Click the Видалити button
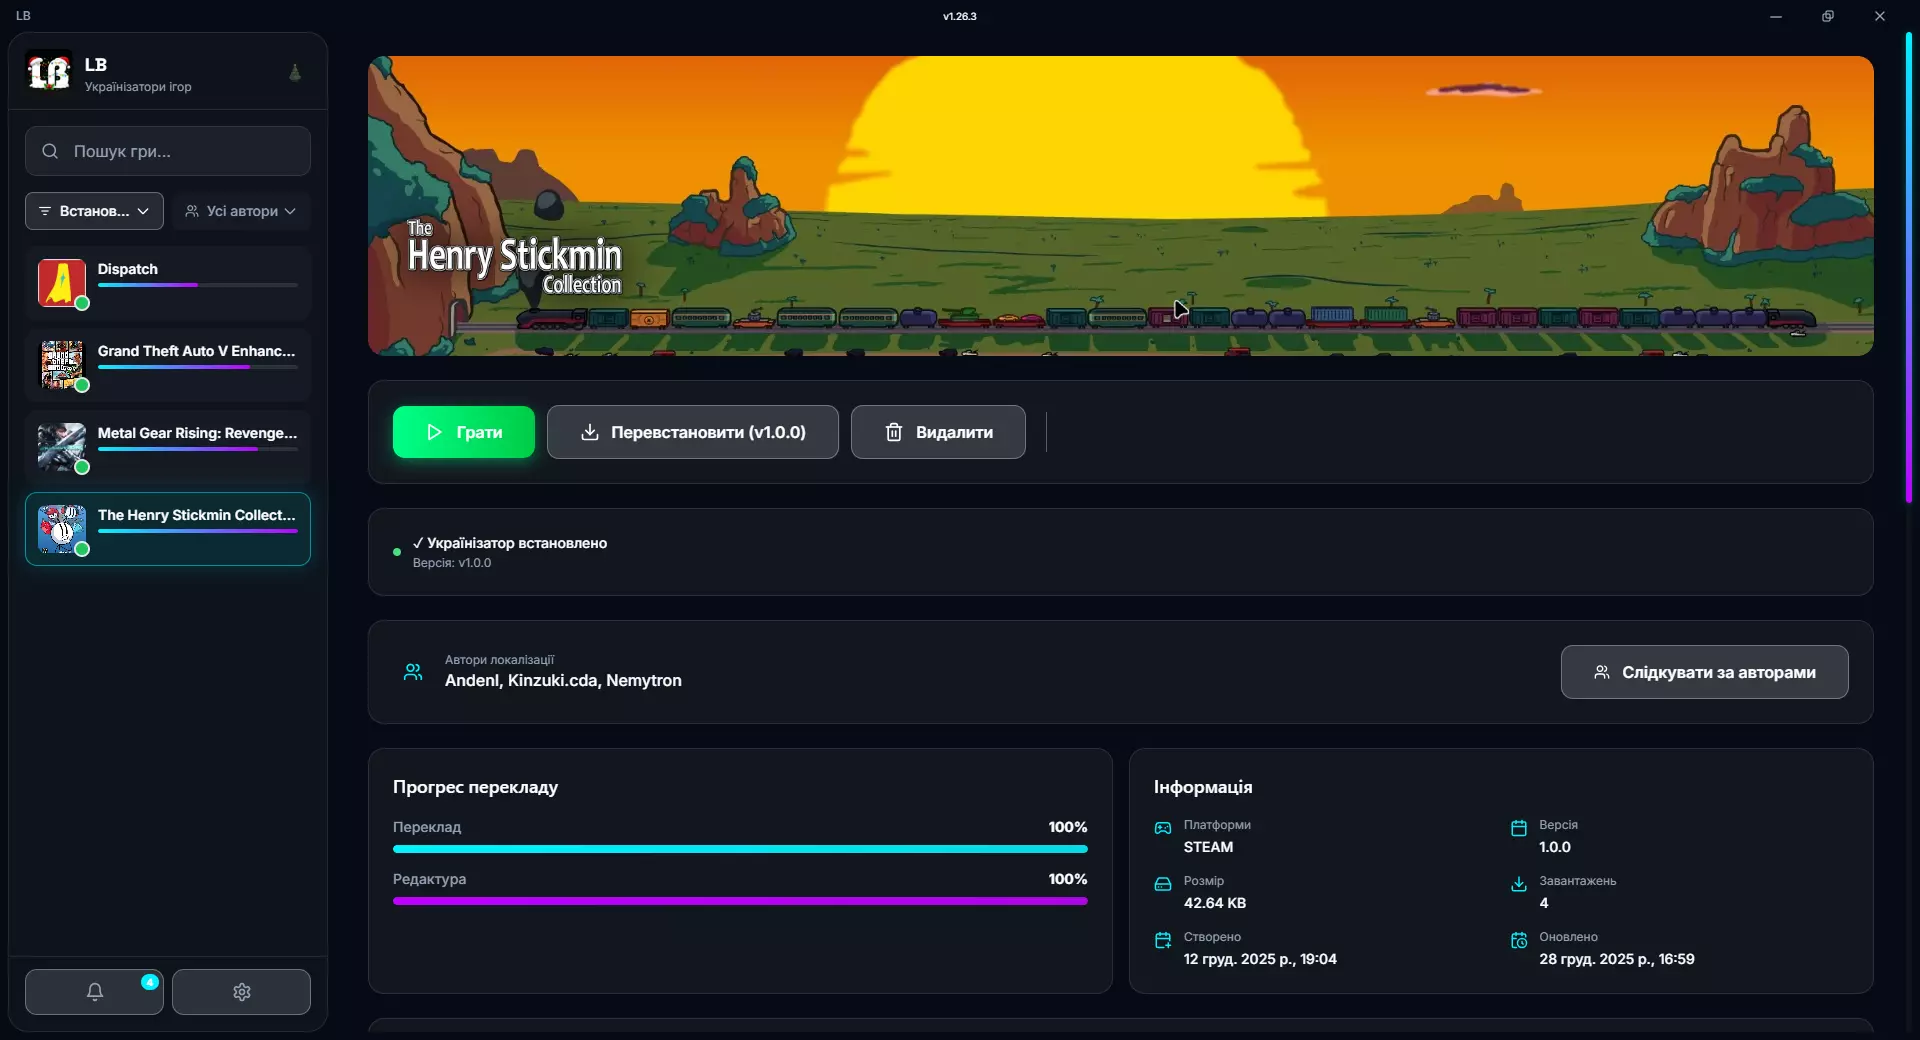Image resolution: width=1920 pixels, height=1040 pixels. point(938,432)
